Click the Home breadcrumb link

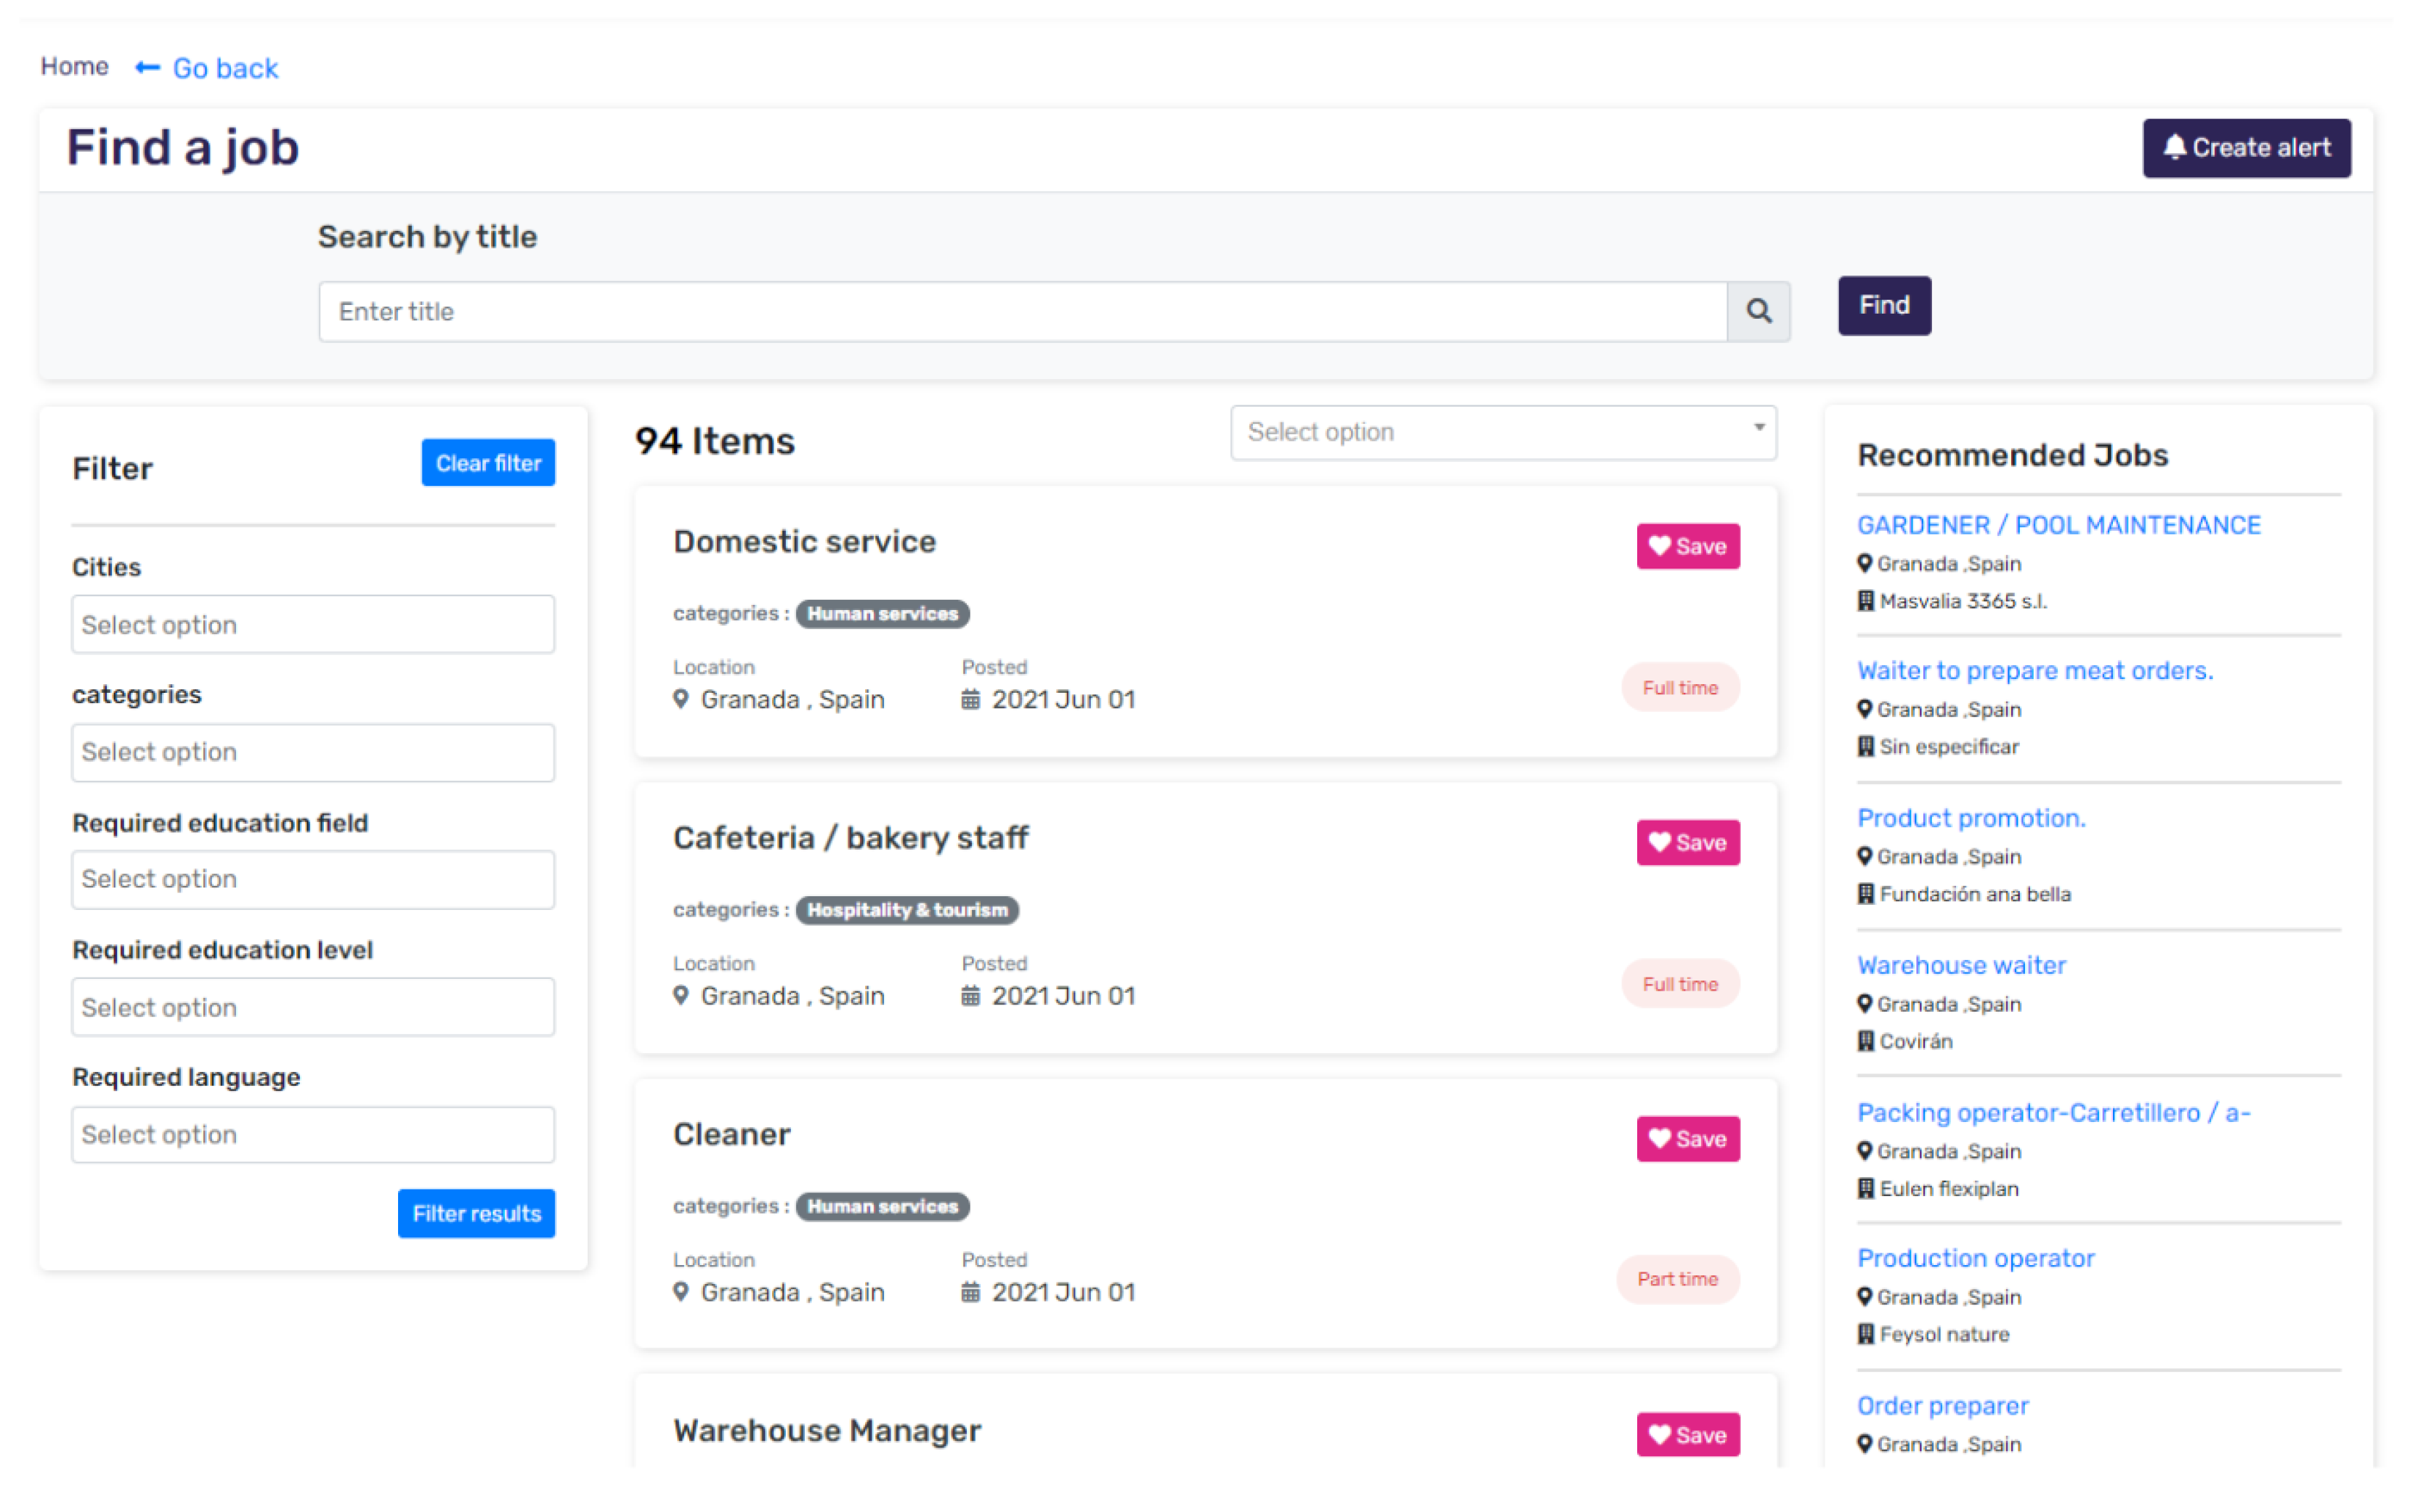[x=74, y=67]
